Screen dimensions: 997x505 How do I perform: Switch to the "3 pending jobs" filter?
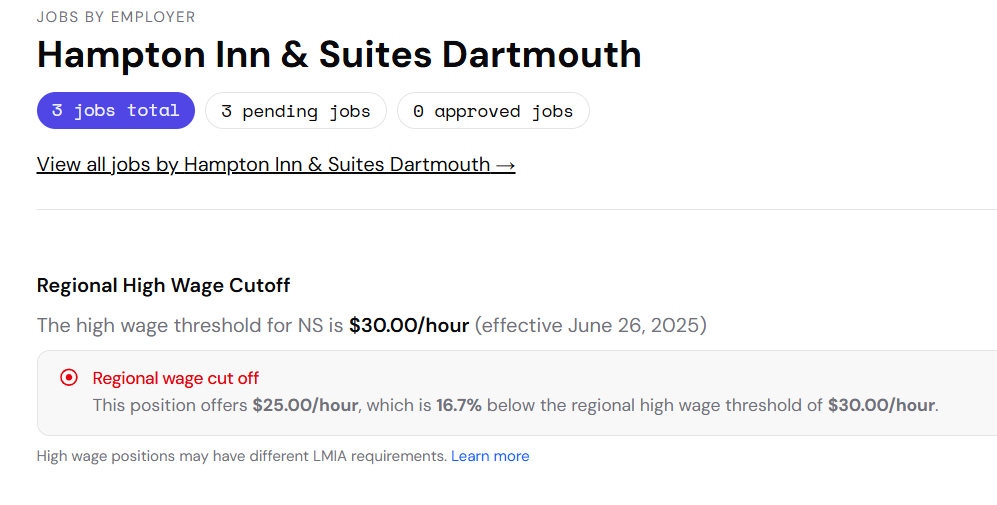click(x=295, y=111)
